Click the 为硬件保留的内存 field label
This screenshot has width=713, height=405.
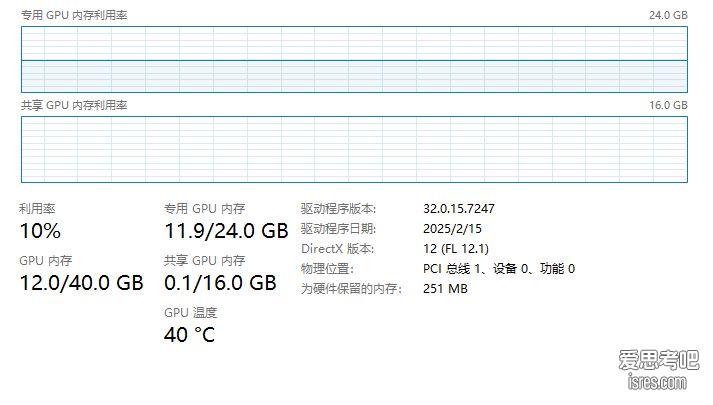tap(351, 289)
